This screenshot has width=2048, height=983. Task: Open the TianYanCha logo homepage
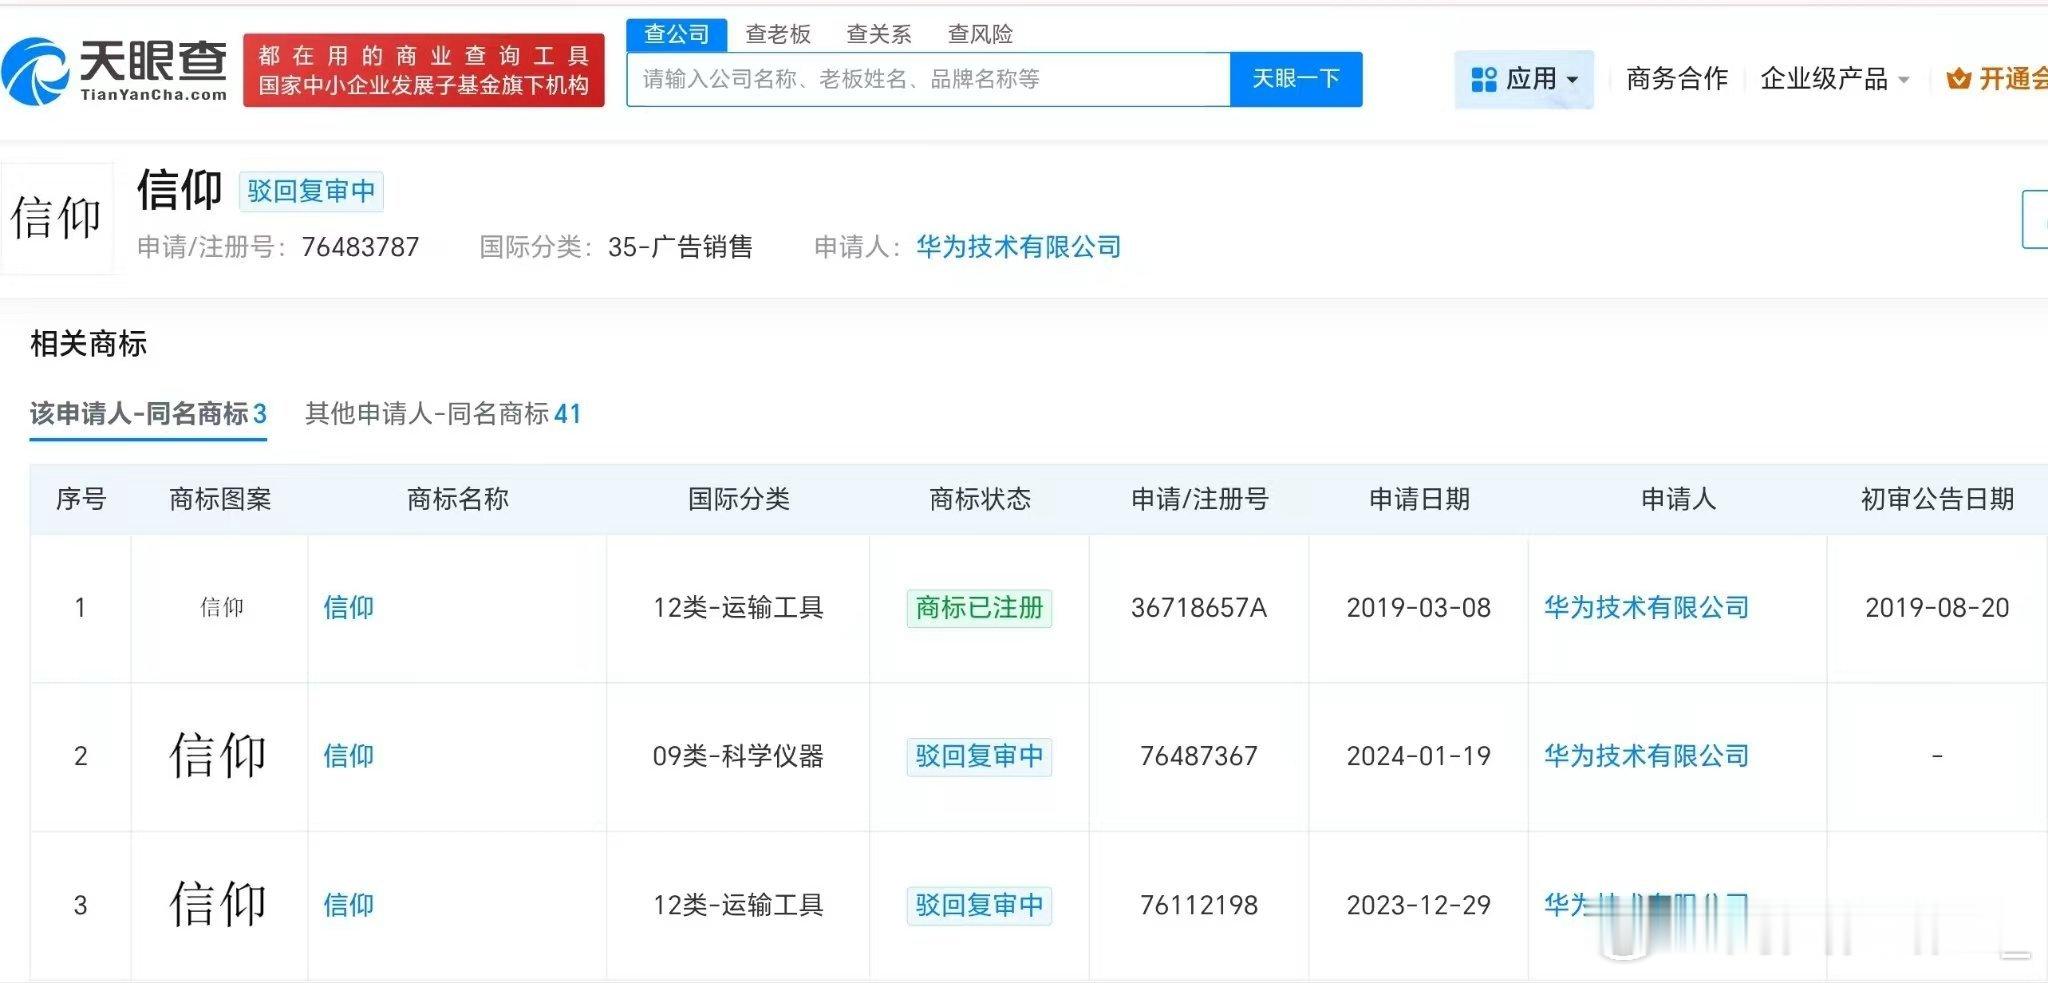pyautogui.click(x=115, y=70)
